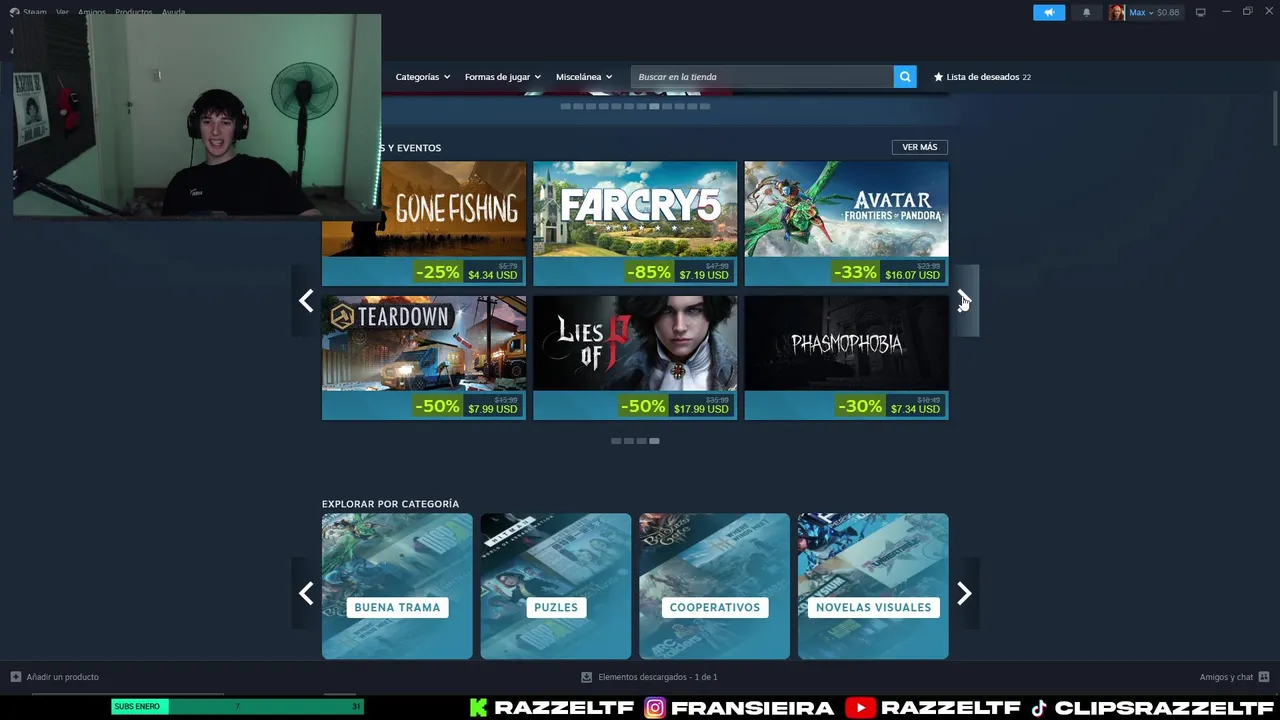Go to previous offers page arrow

306,301
